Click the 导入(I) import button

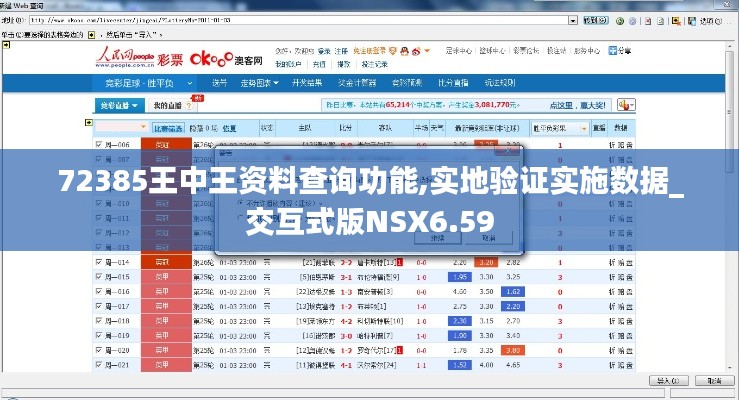point(669,380)
